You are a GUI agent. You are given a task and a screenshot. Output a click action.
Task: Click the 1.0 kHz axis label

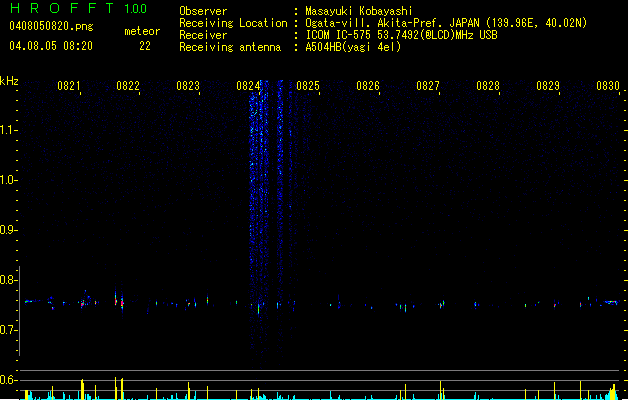(x=8, y=180)
